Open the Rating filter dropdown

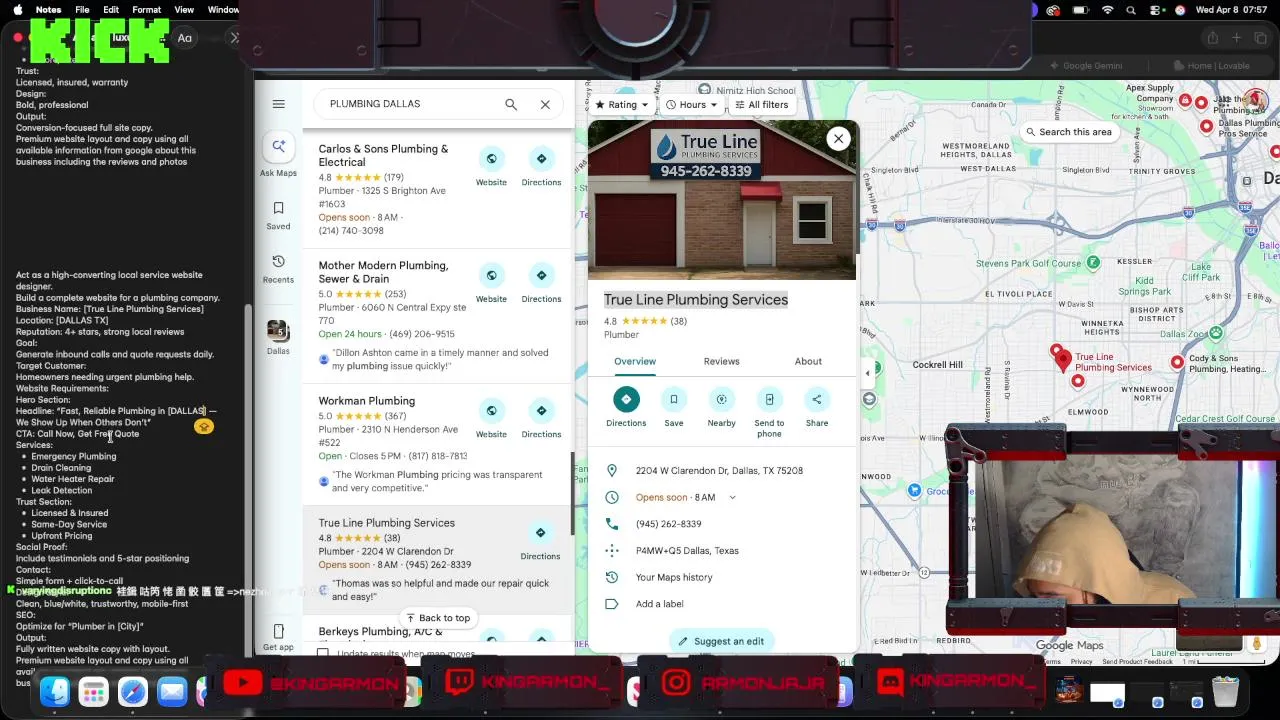[621, 105]
